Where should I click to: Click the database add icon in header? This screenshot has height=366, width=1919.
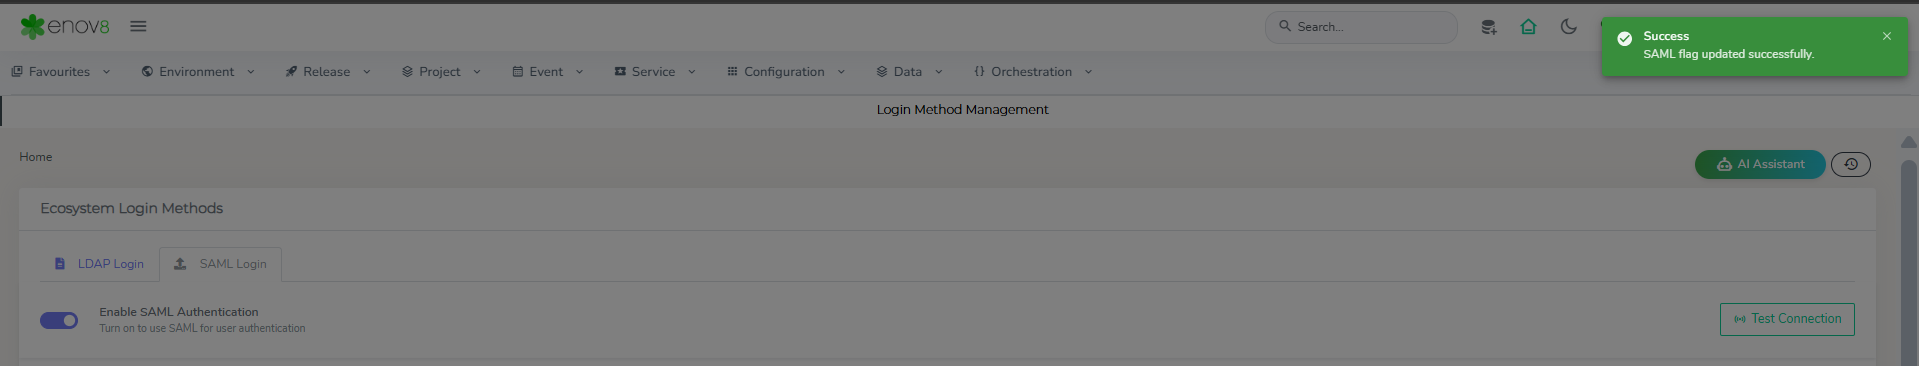click(x=1488, y=27)
